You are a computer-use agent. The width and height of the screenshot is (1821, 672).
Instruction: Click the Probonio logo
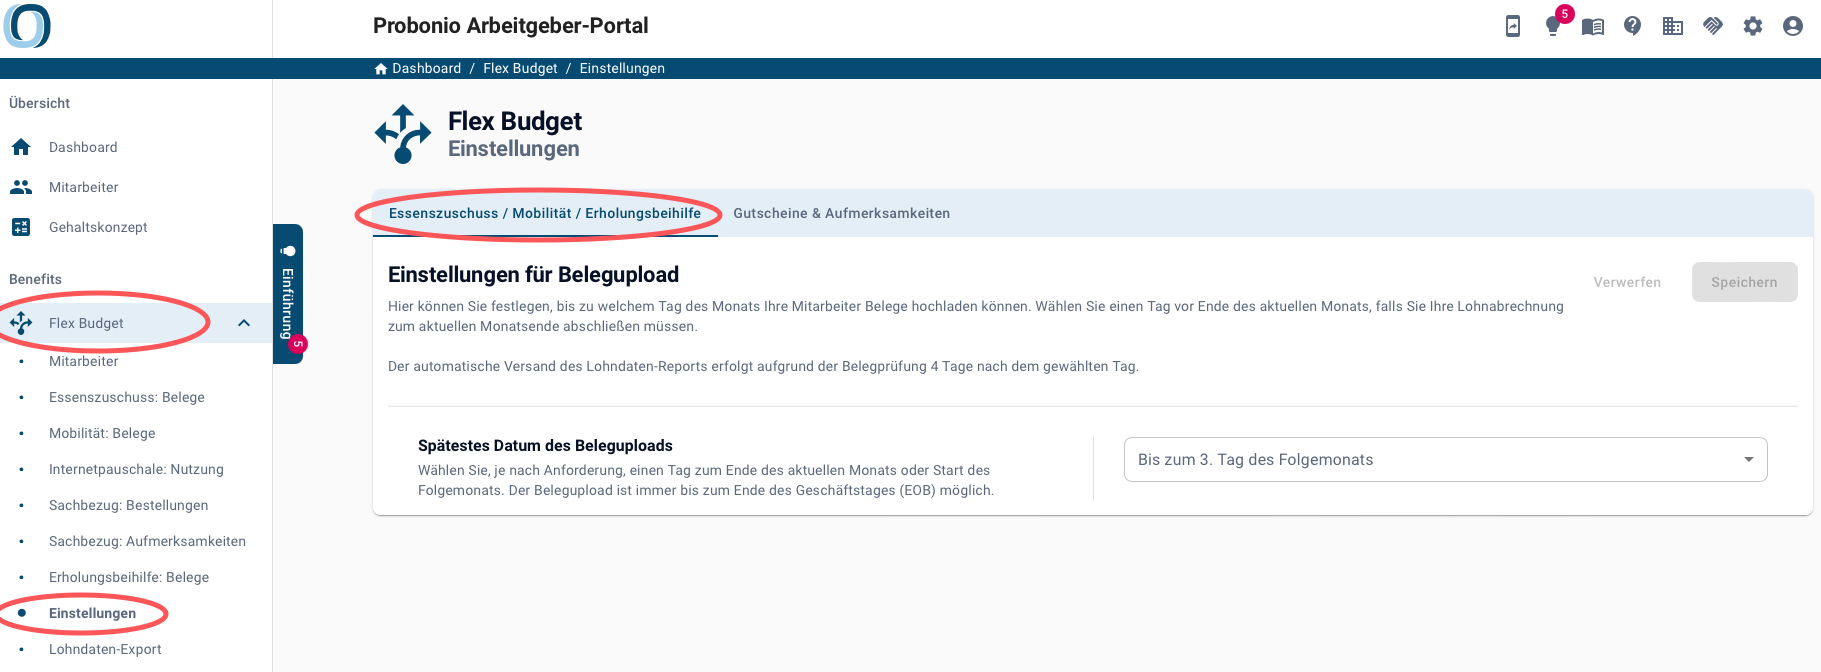(27, 26)
